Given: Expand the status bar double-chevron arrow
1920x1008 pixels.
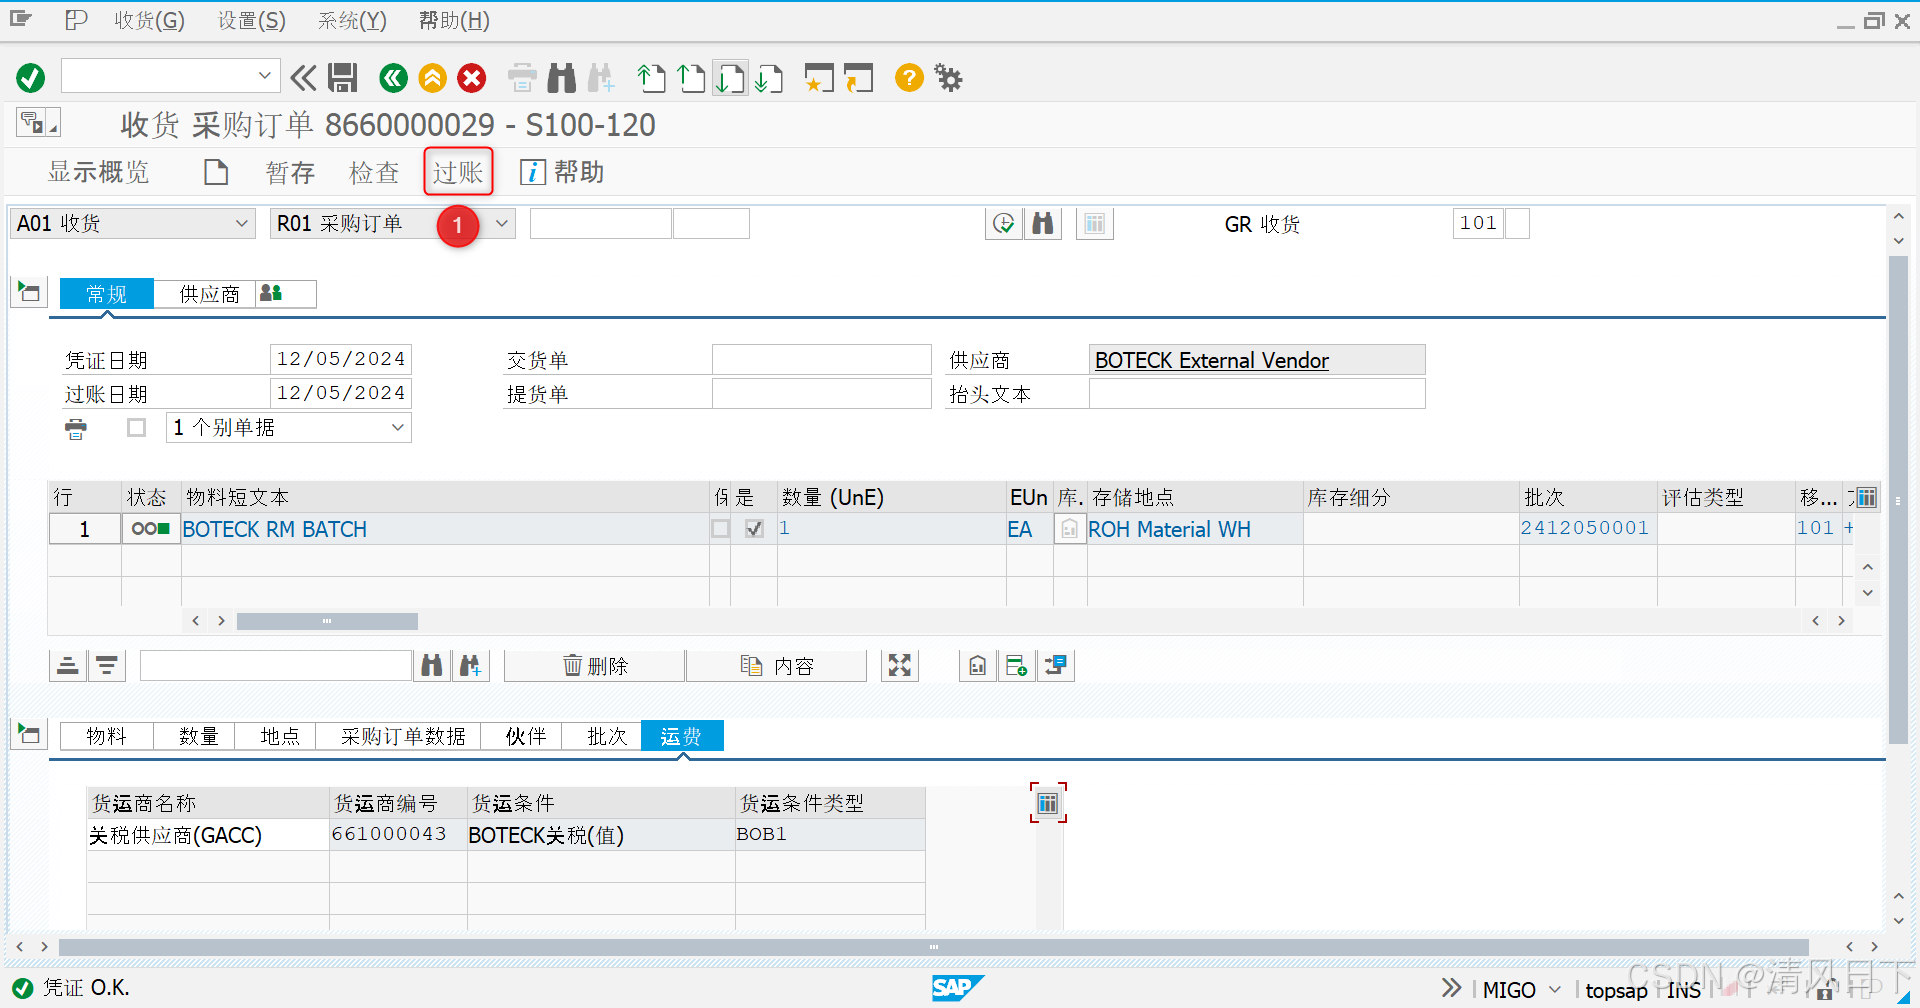Looking at the screenshot, I should 1451,988.
